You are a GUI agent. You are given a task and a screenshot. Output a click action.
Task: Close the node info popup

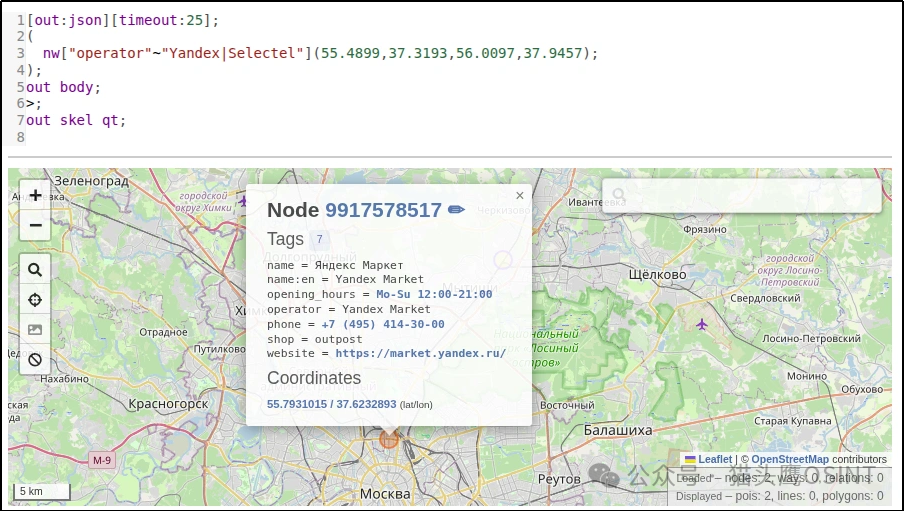519,196
